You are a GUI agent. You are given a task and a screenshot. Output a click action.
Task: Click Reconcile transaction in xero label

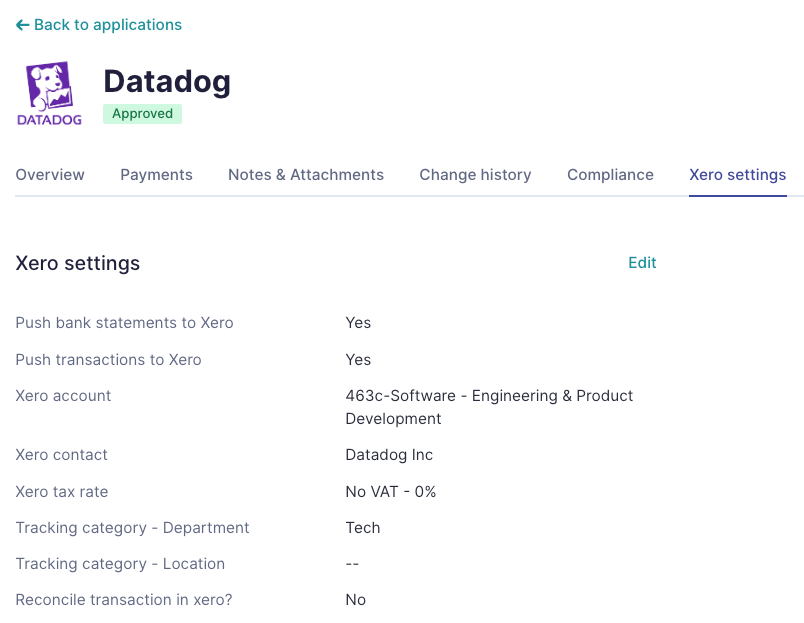coord(124,599)
